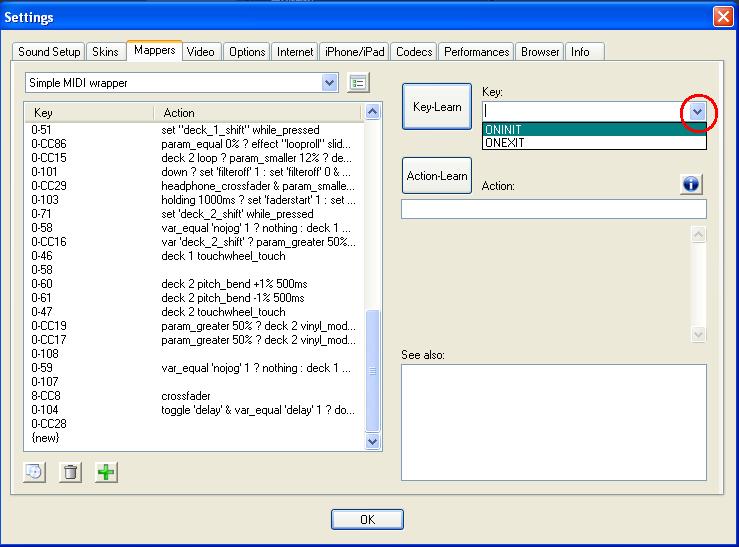Close the Settings window
This screenshot has width=739, height=547.
(722, 17)
